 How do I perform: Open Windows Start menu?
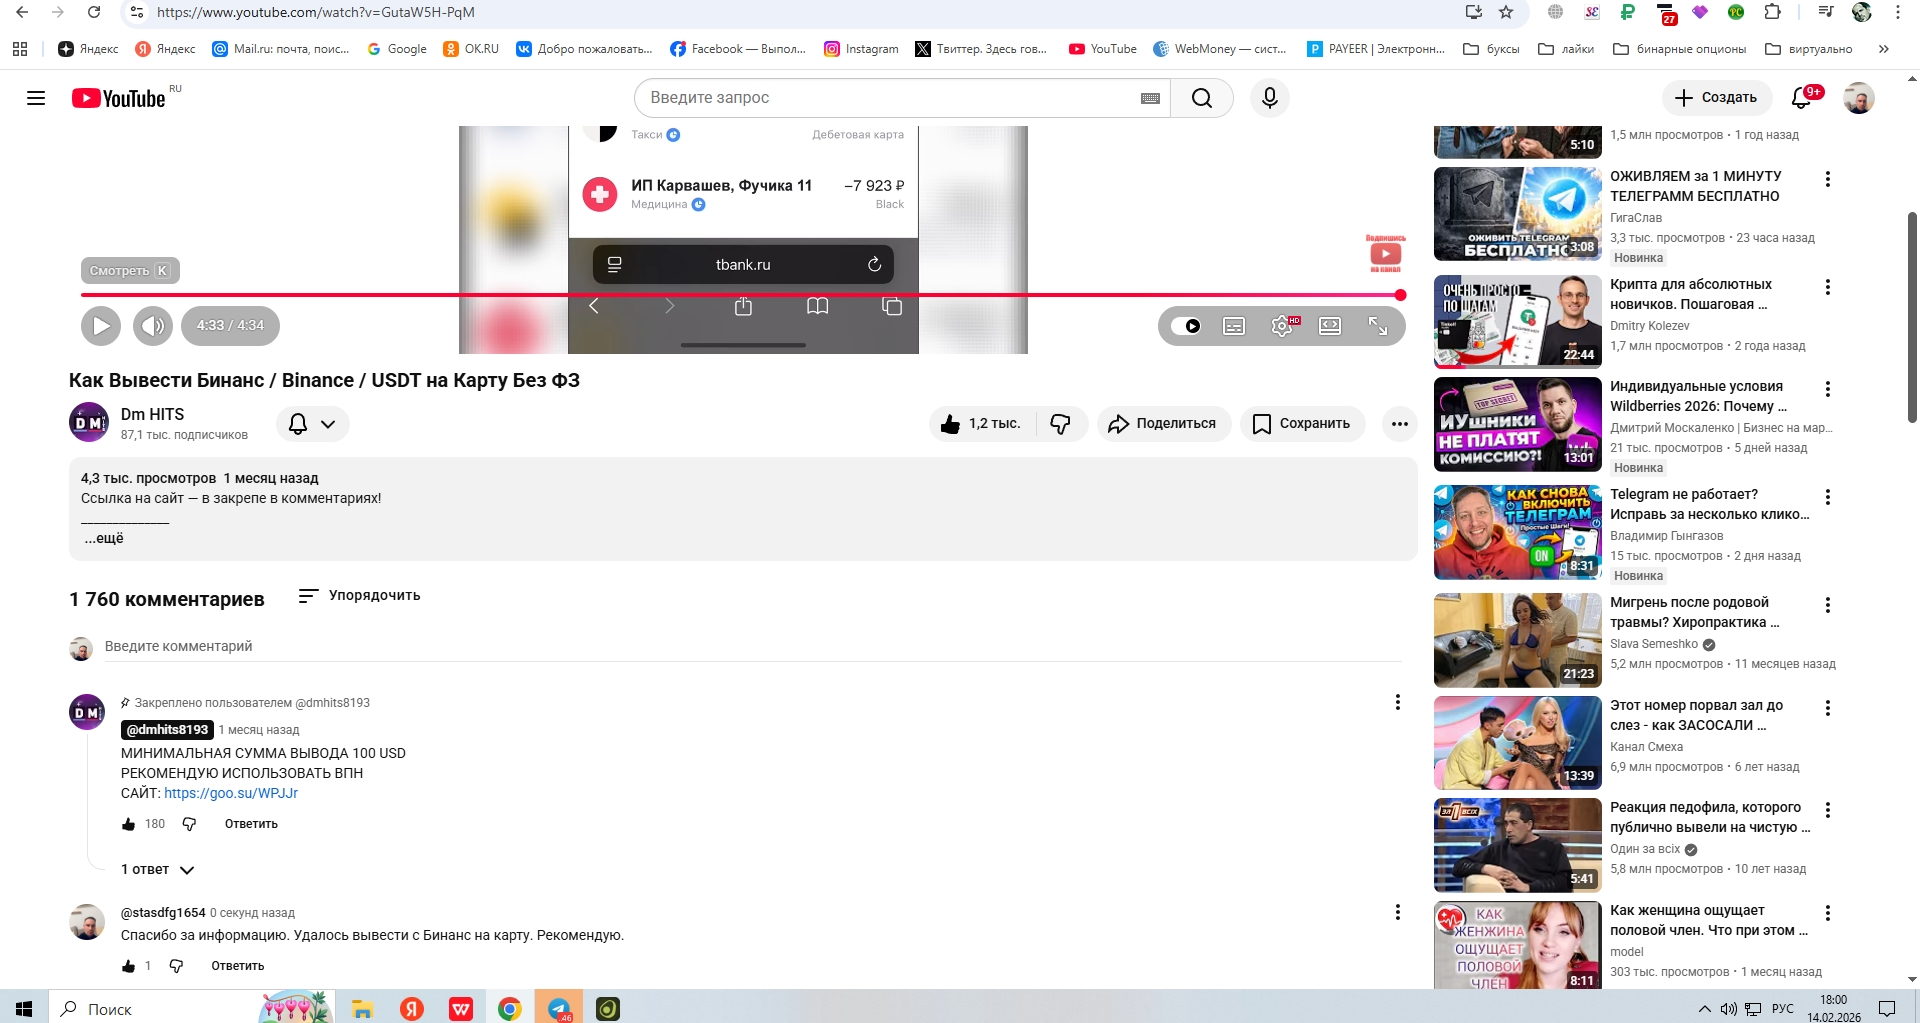24,1009
